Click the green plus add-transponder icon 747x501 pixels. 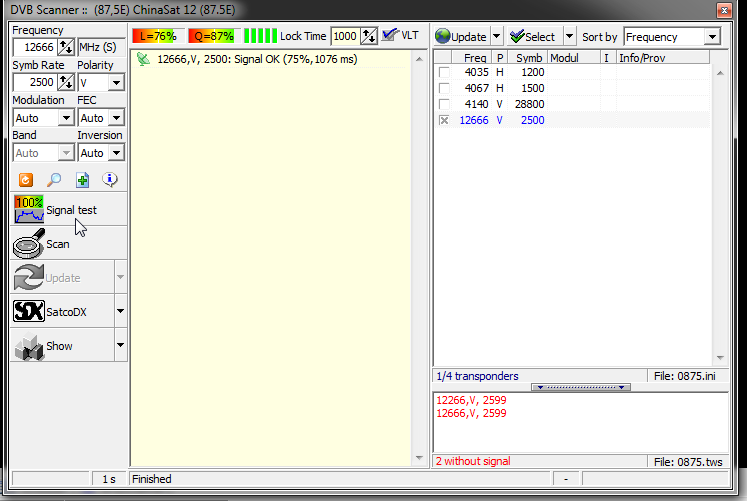(x=82, y=180)
